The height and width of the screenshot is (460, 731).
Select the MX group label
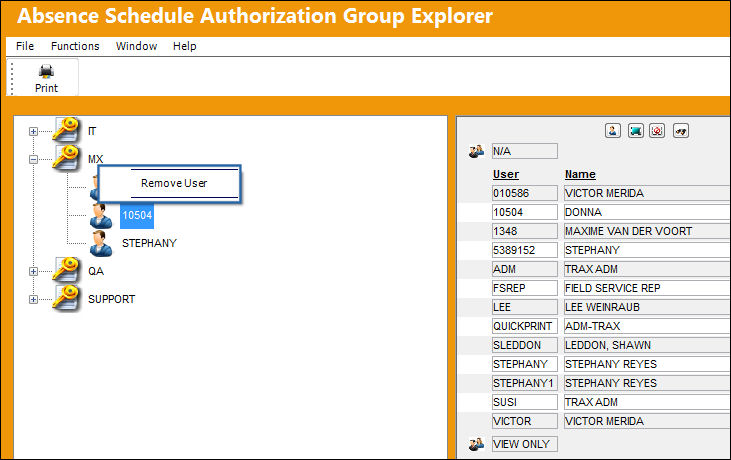(96, 159)
